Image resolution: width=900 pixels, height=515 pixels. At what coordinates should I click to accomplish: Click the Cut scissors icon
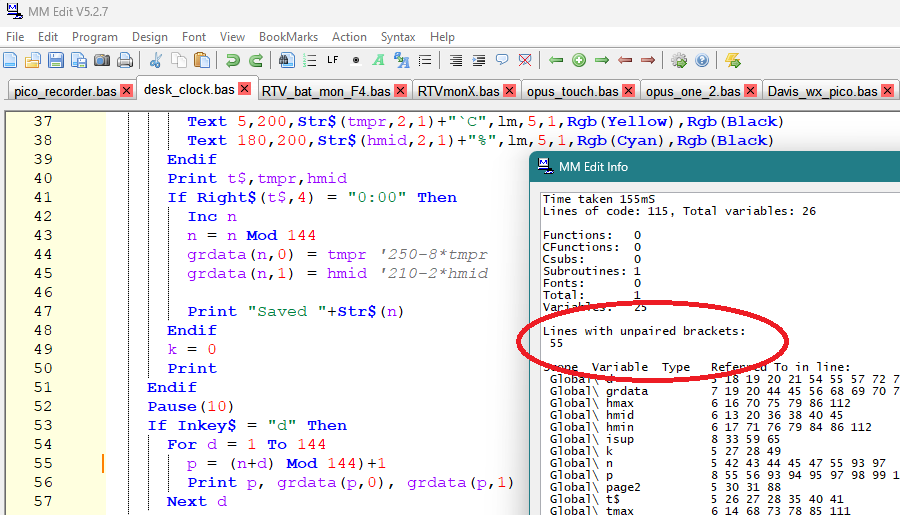[x=157, y=60]
